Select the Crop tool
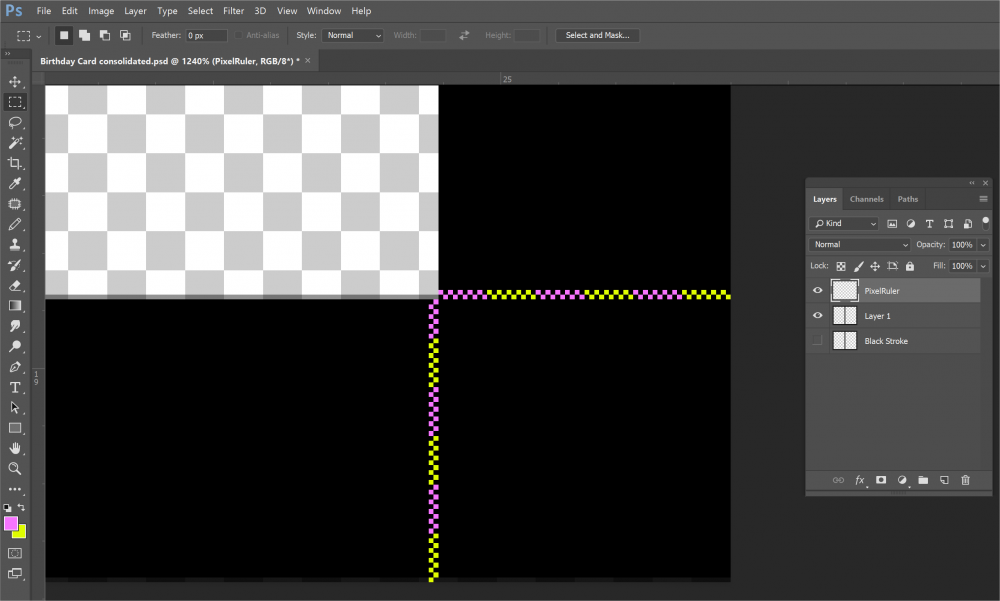1000x601 pixels. pos(15,163)
